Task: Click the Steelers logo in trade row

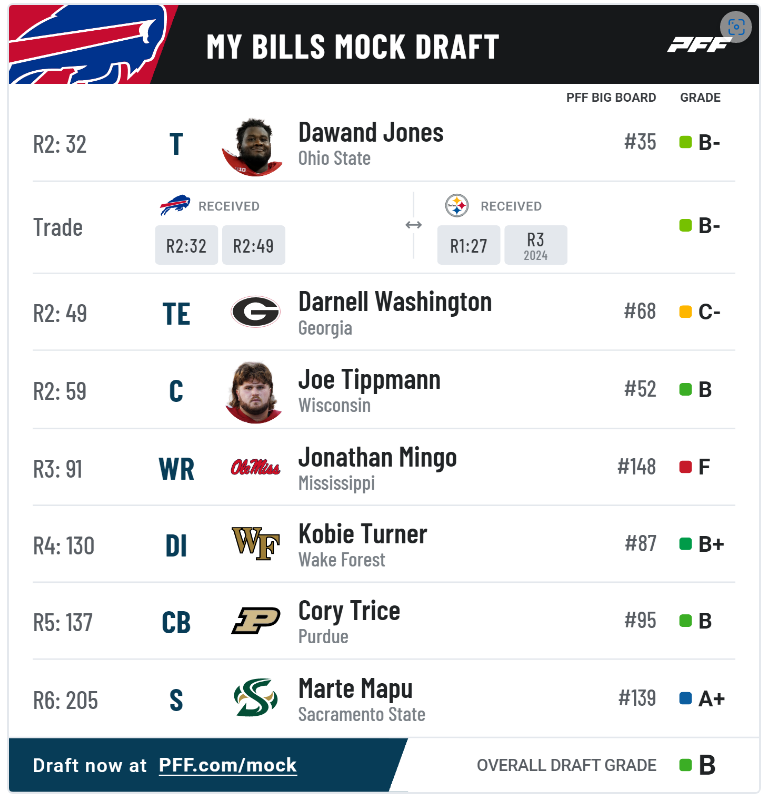Action: coord(457,206)
